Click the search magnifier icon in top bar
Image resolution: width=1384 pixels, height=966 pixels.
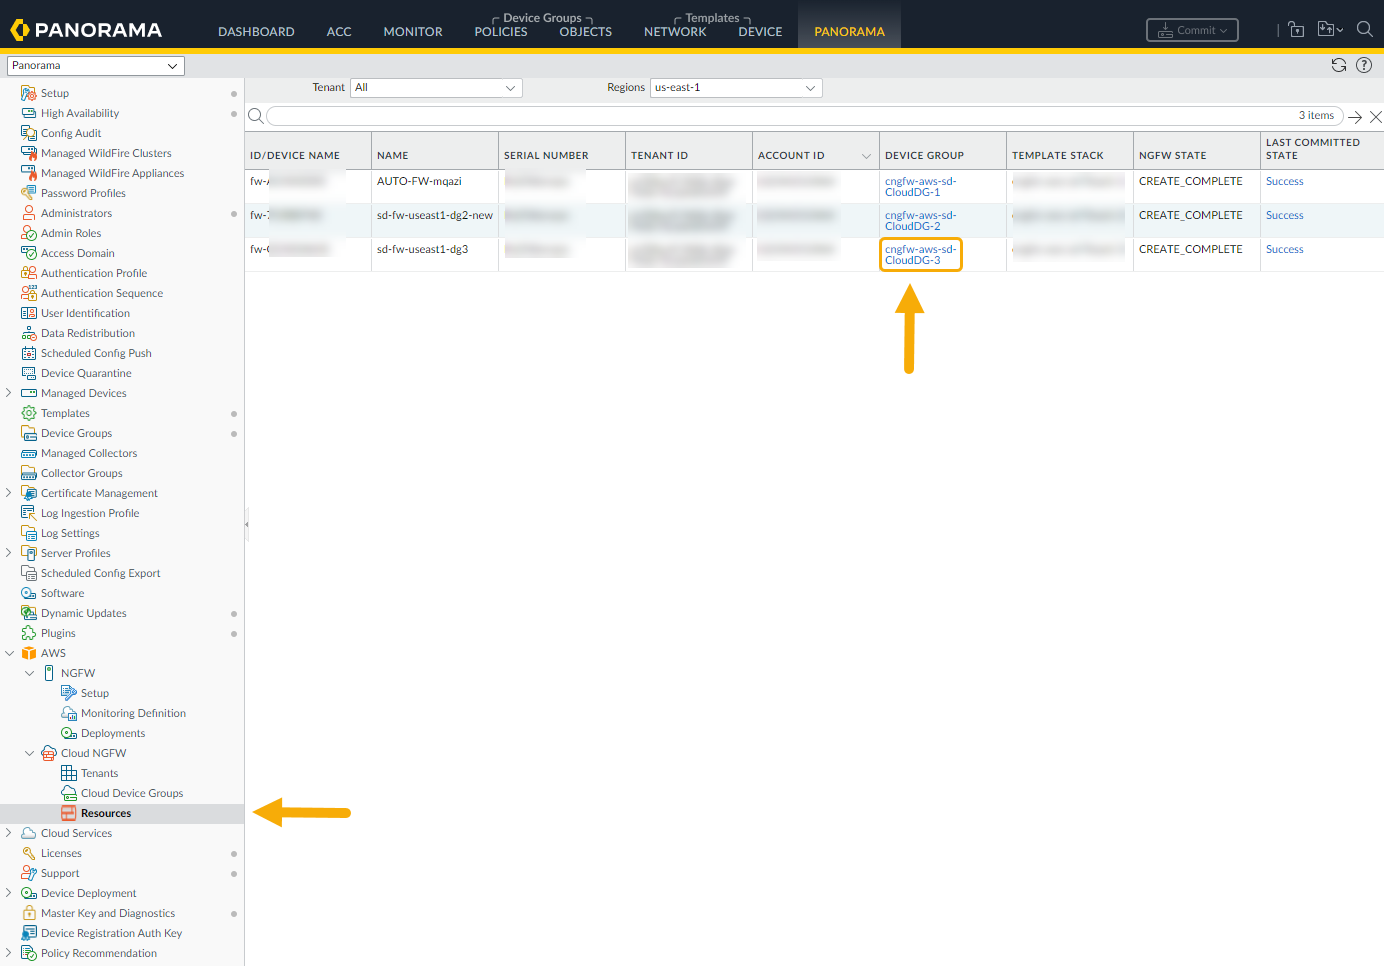pyautogui.click(x=1364, y=29)
